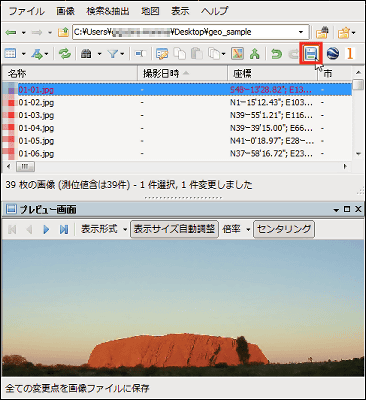Screen dimensions: 366x400
Task: Open the favorite folders dropdown arrow
Action: coord(354,33)
